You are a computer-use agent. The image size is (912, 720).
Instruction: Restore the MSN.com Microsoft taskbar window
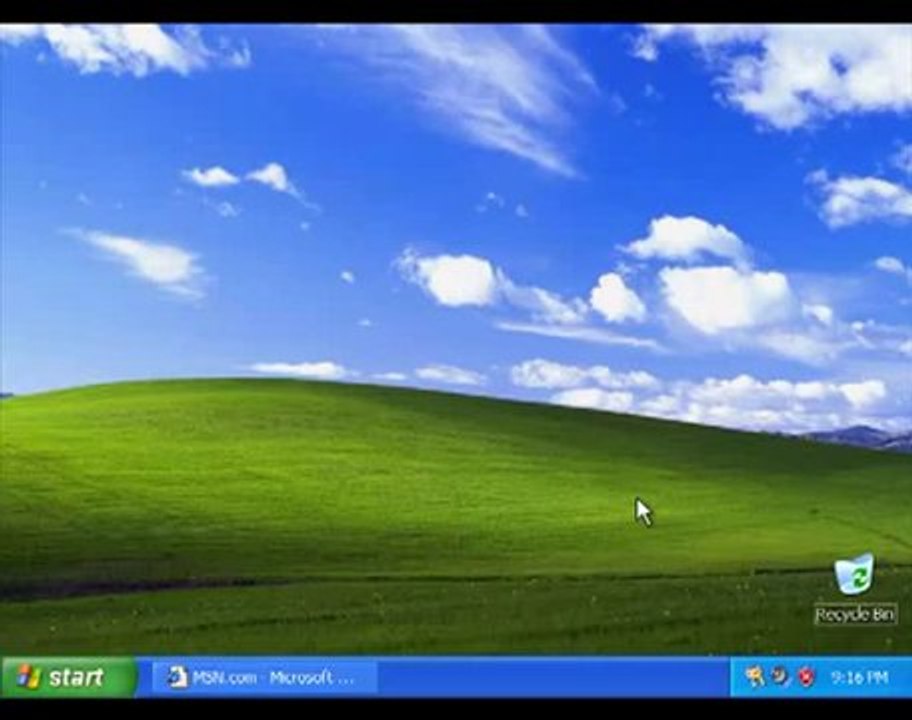click(x=265, y=677)
